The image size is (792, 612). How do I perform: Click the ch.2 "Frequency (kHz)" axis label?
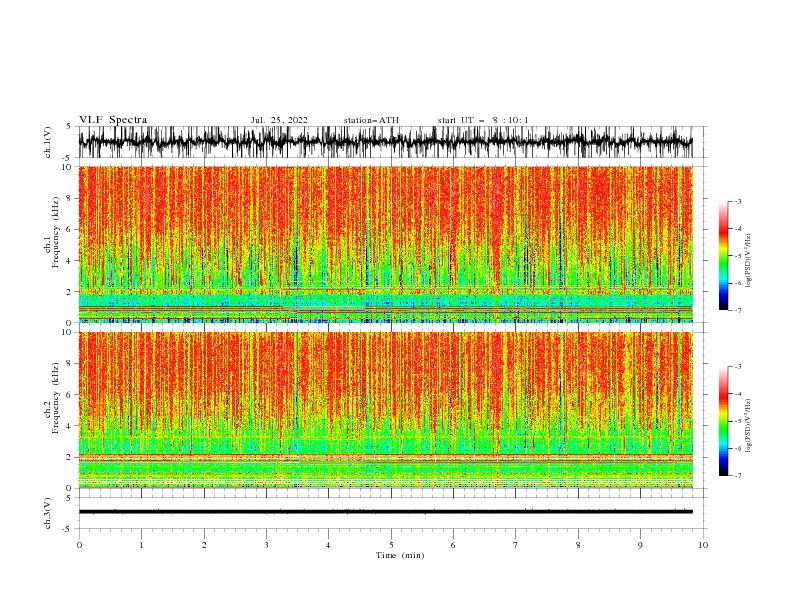56,398
